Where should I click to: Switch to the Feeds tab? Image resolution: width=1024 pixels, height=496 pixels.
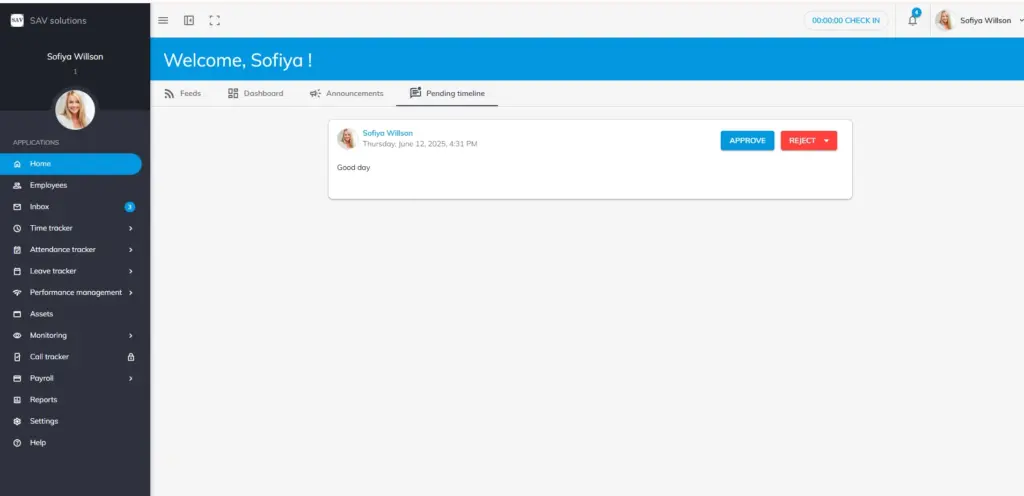[182, 93]
